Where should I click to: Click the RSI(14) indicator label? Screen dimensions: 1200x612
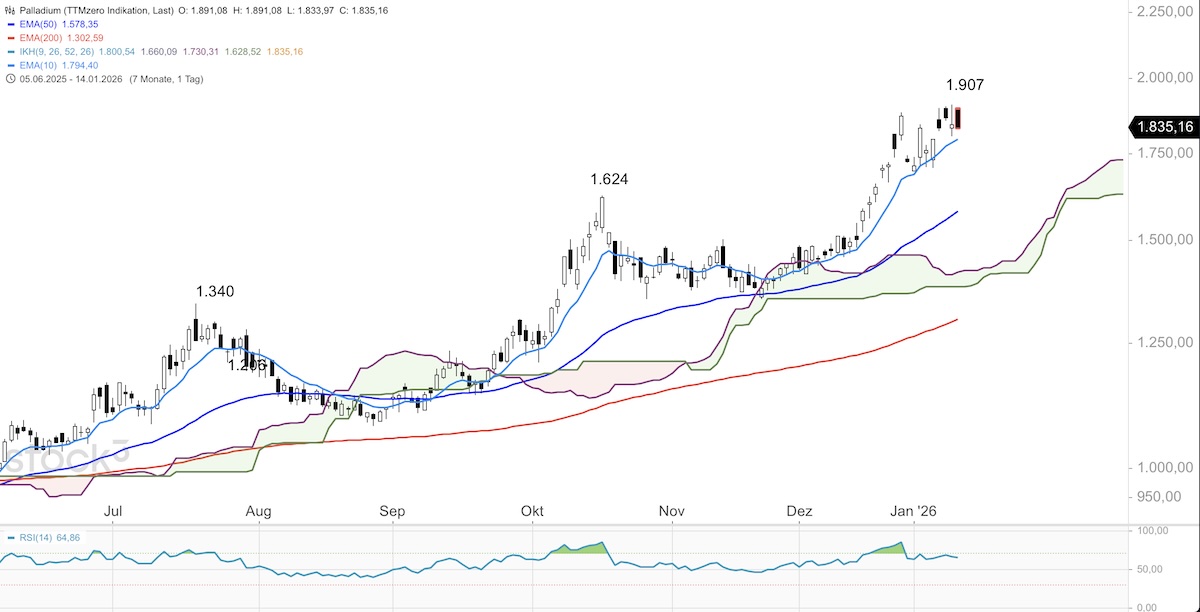click(x=37, y=538)
